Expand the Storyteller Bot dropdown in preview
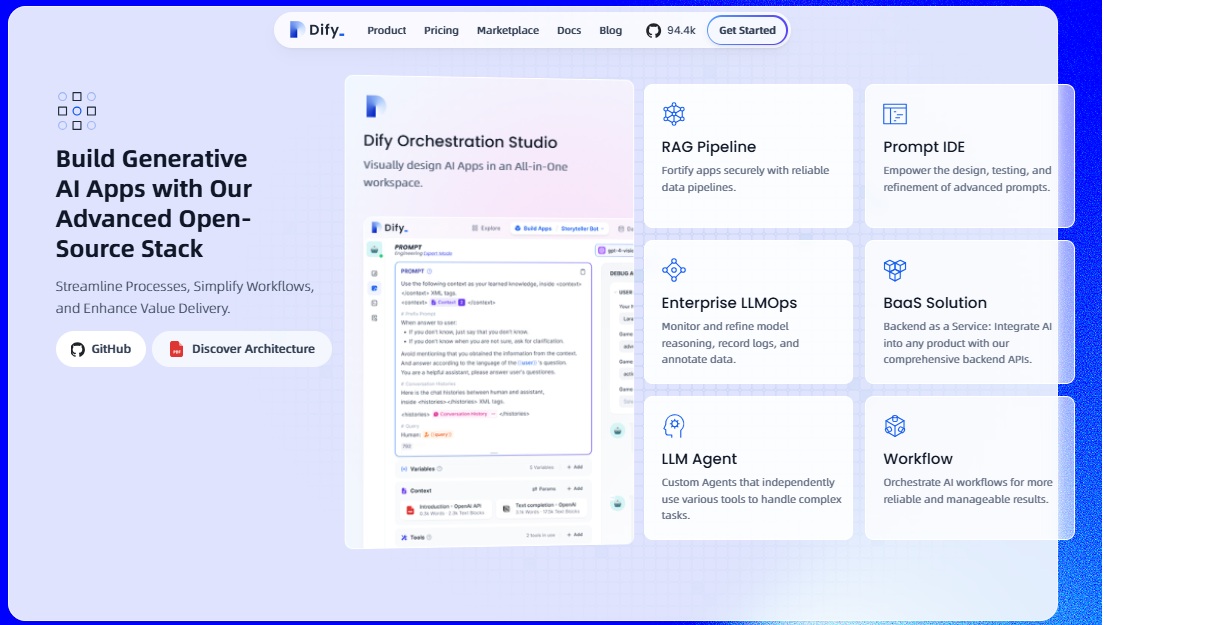Screen dimensions: 1222x625 [x=583, y=228]
